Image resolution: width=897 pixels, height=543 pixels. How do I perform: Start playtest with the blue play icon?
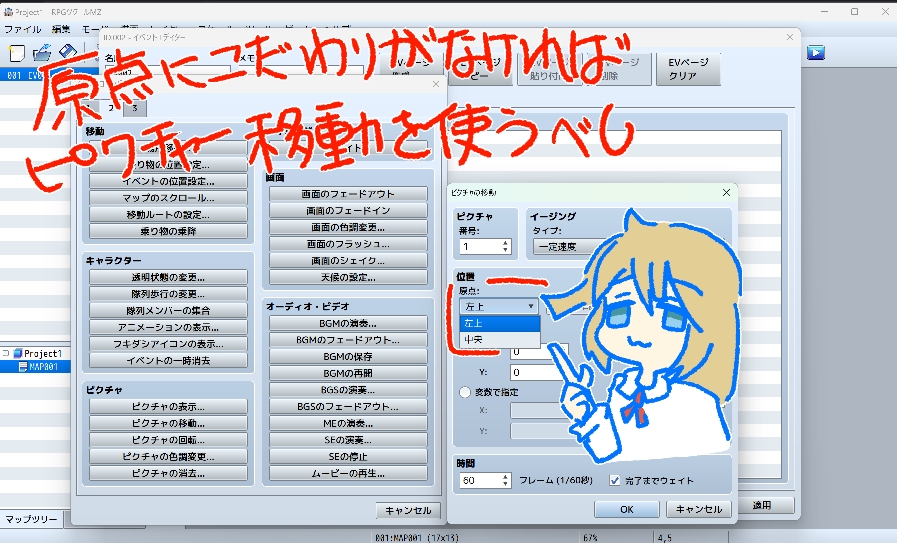[816, 53]
